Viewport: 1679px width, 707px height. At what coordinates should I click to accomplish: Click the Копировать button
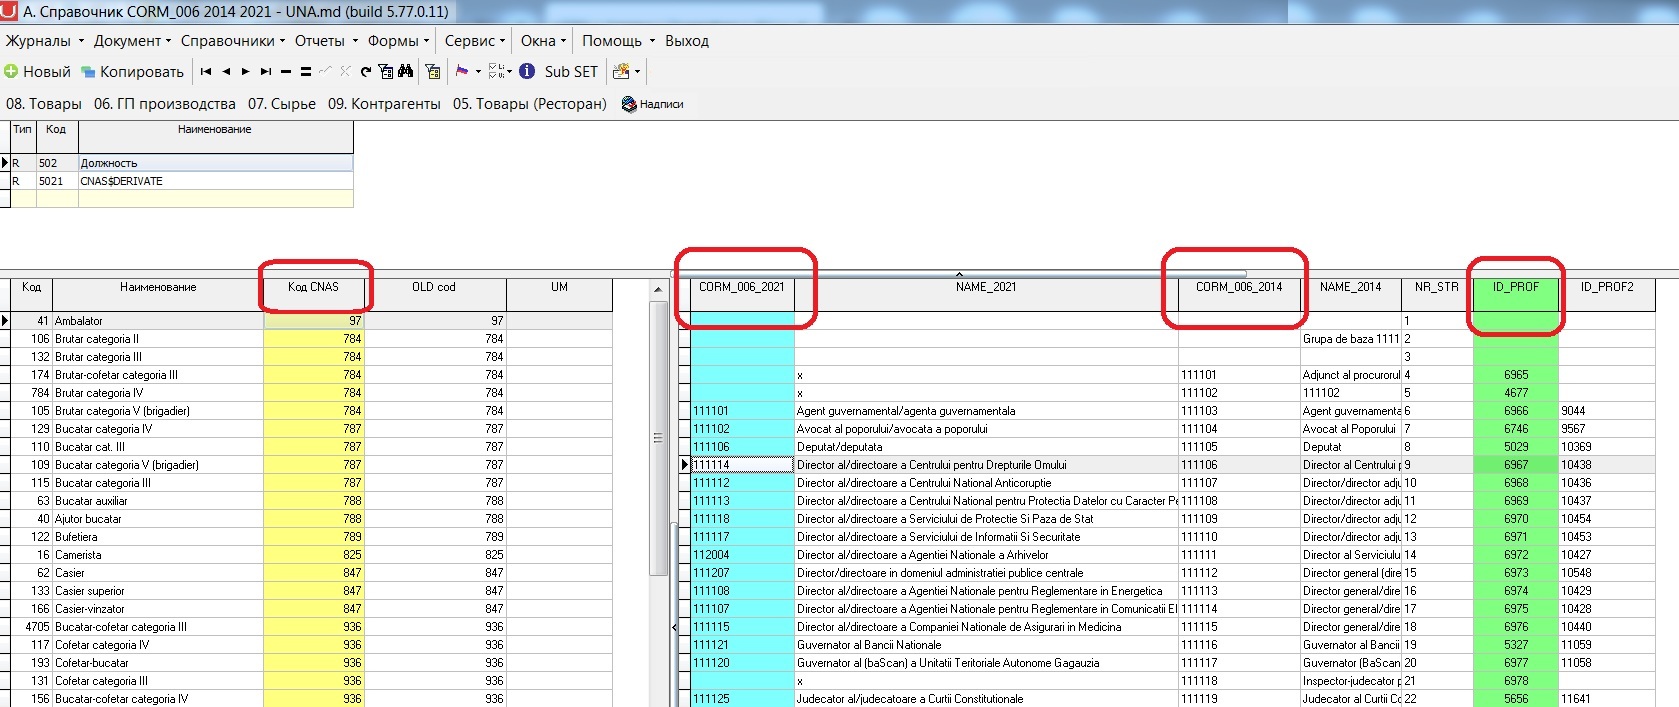tap(133, 72)
